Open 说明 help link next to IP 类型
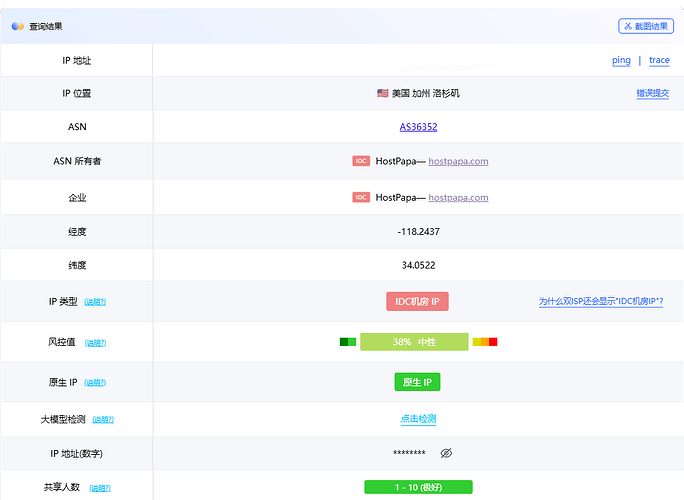The image size is (684, 500). coord(95,302)
